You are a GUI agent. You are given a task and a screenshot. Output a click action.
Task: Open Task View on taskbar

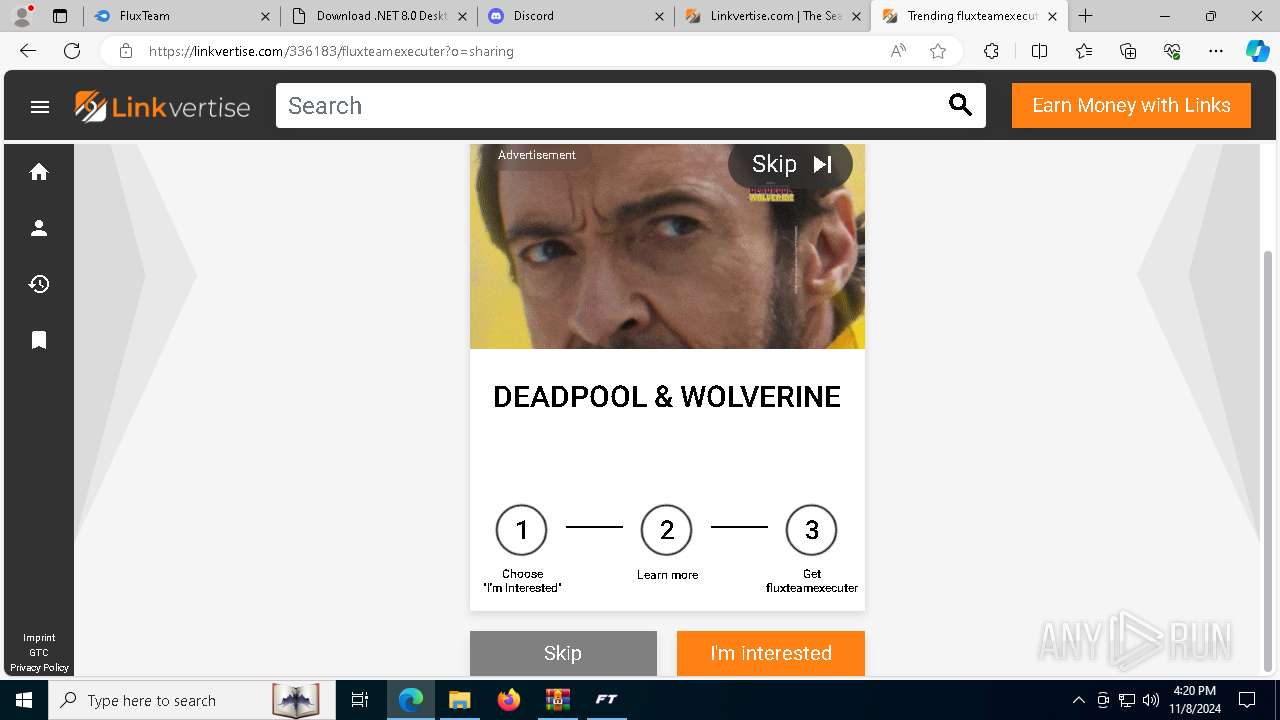coord(360,700)
